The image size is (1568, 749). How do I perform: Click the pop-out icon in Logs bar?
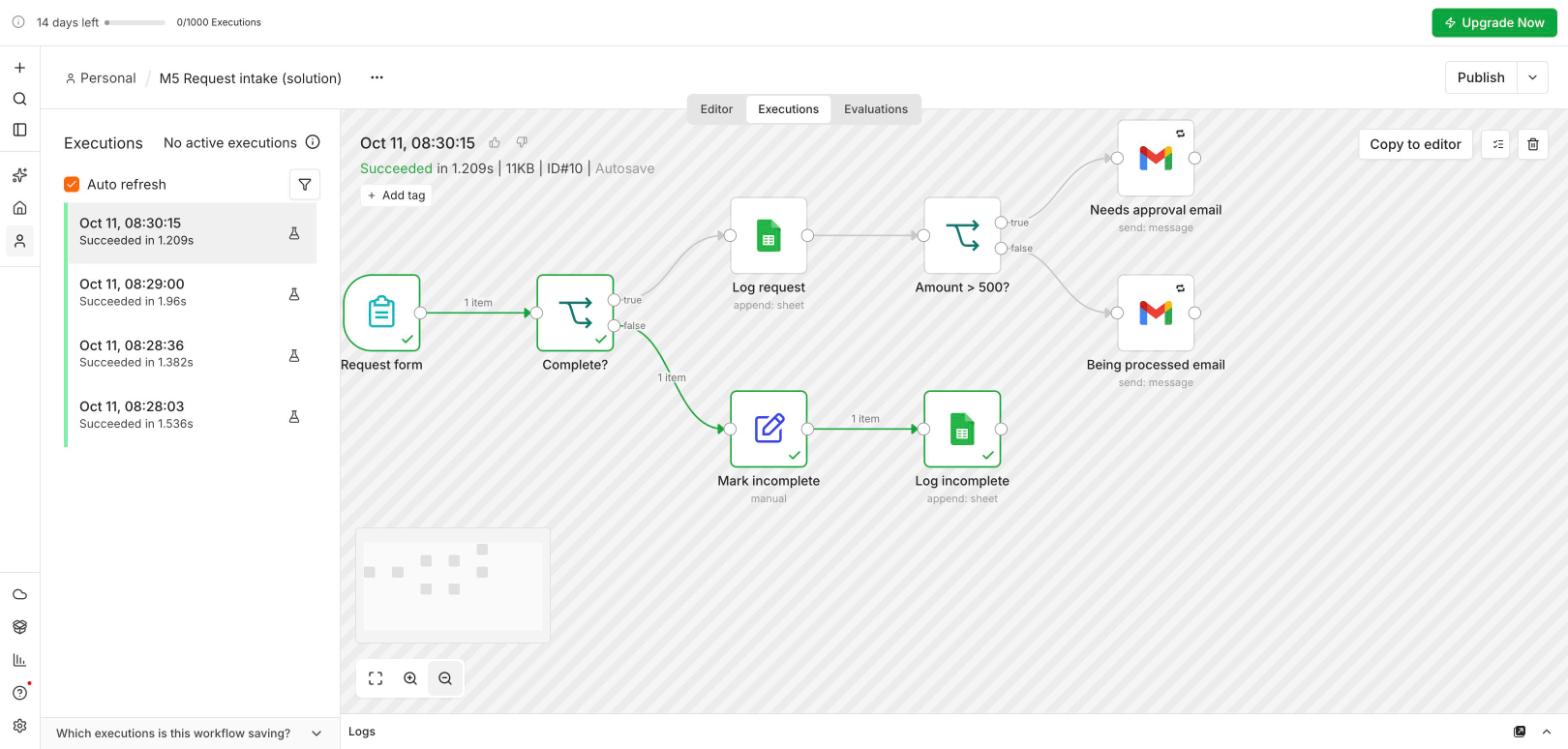(x=1520, y=731)
